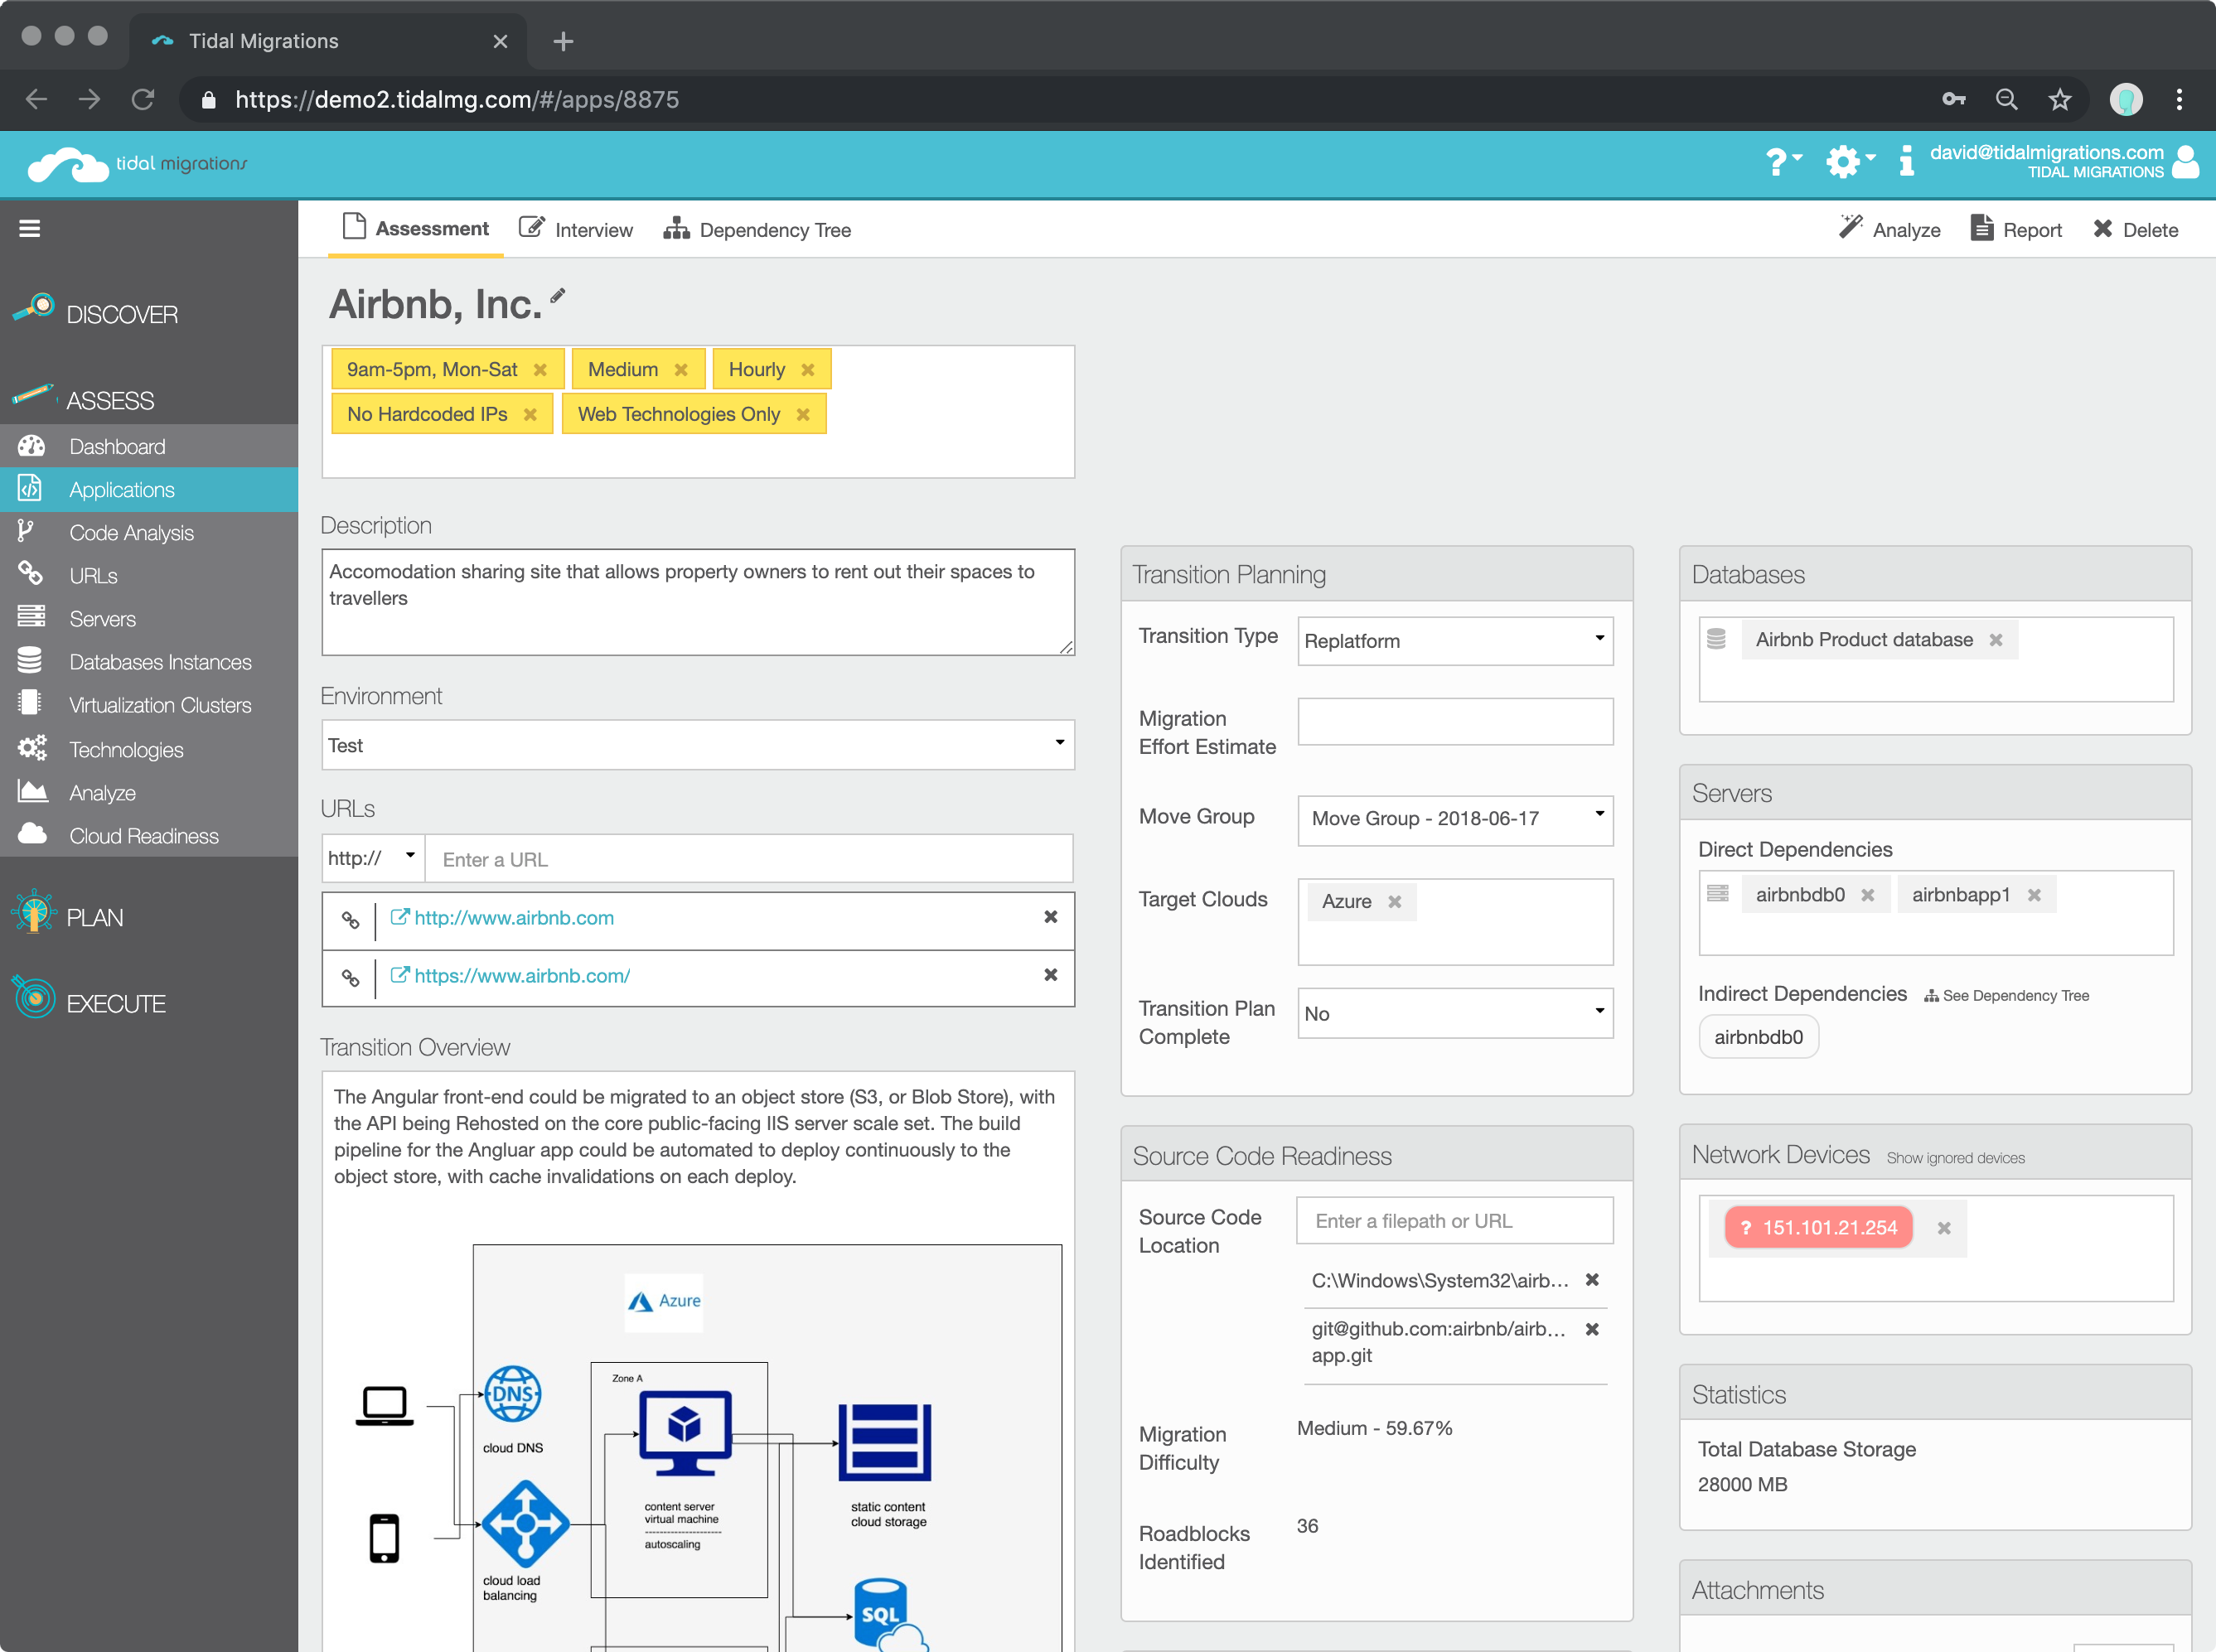Open the settings gear menu
This screenshot has height=1652, width=2216.
click(x=1850, y=161)
